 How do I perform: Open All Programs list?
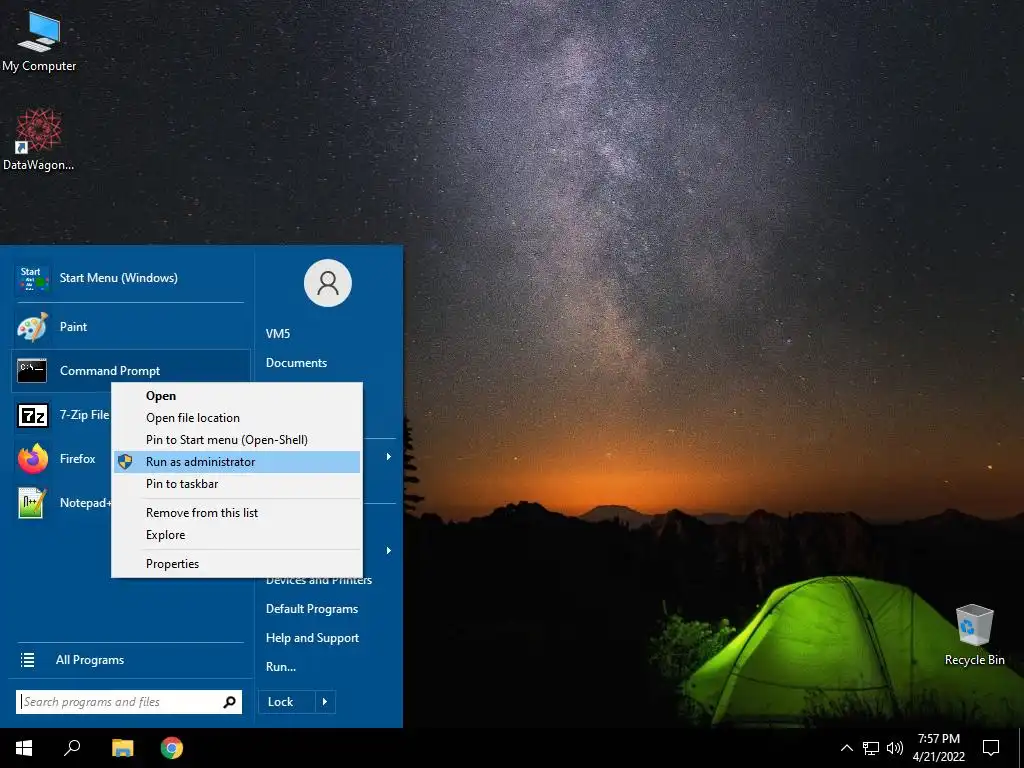[x=131, y=660]
